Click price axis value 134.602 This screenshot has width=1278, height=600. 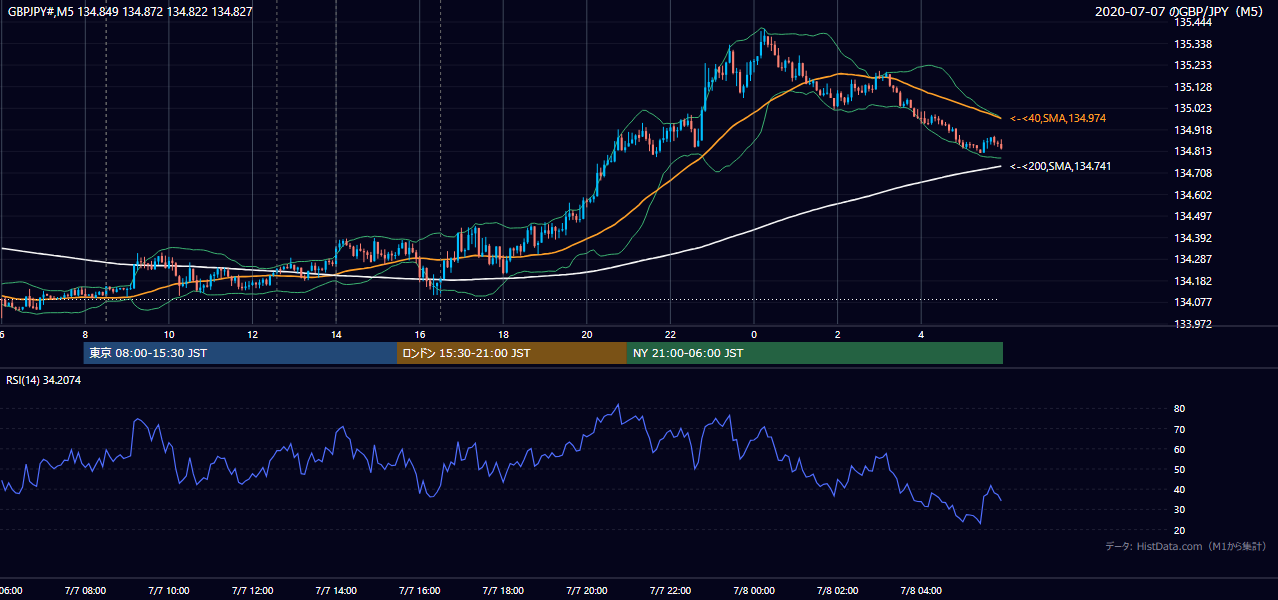coord(1193,195)
